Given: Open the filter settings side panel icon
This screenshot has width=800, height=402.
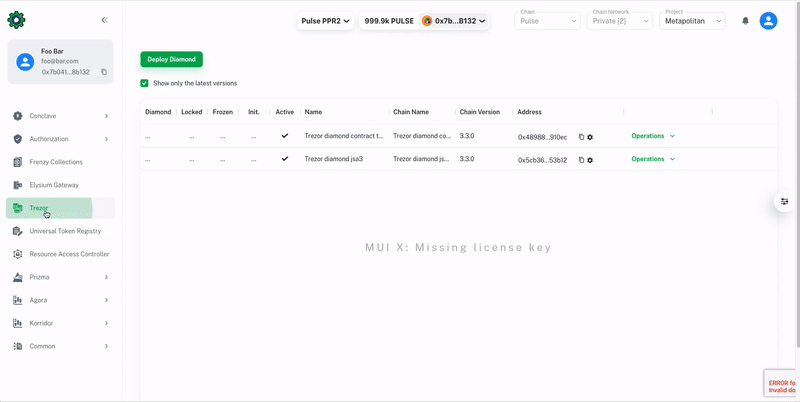Looking at the screenshot, I should (785, 202).
